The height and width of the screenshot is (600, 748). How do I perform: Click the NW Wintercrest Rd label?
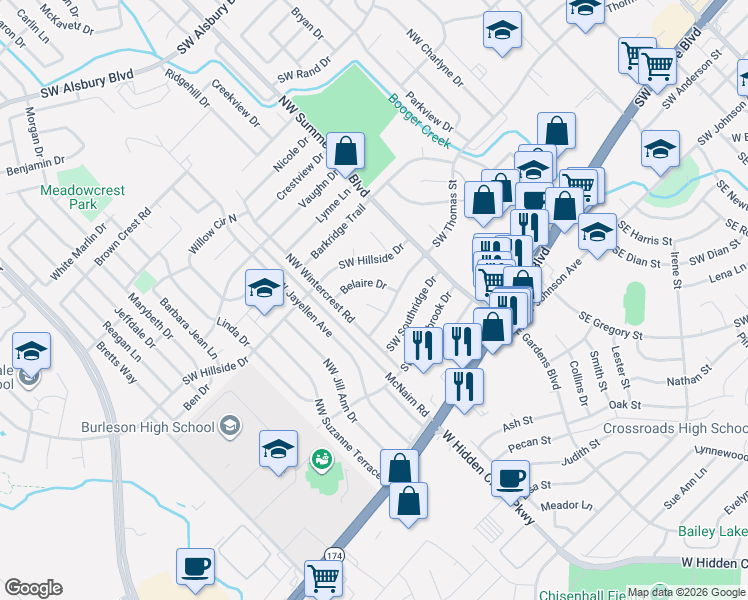(320, 288)
